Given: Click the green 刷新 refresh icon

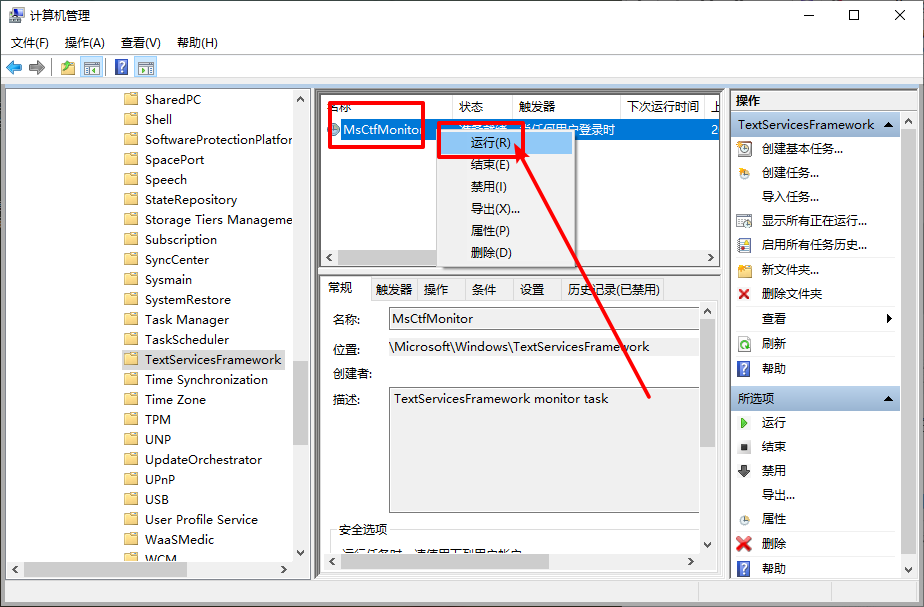Looking at the screenshot, I should 744,344.
